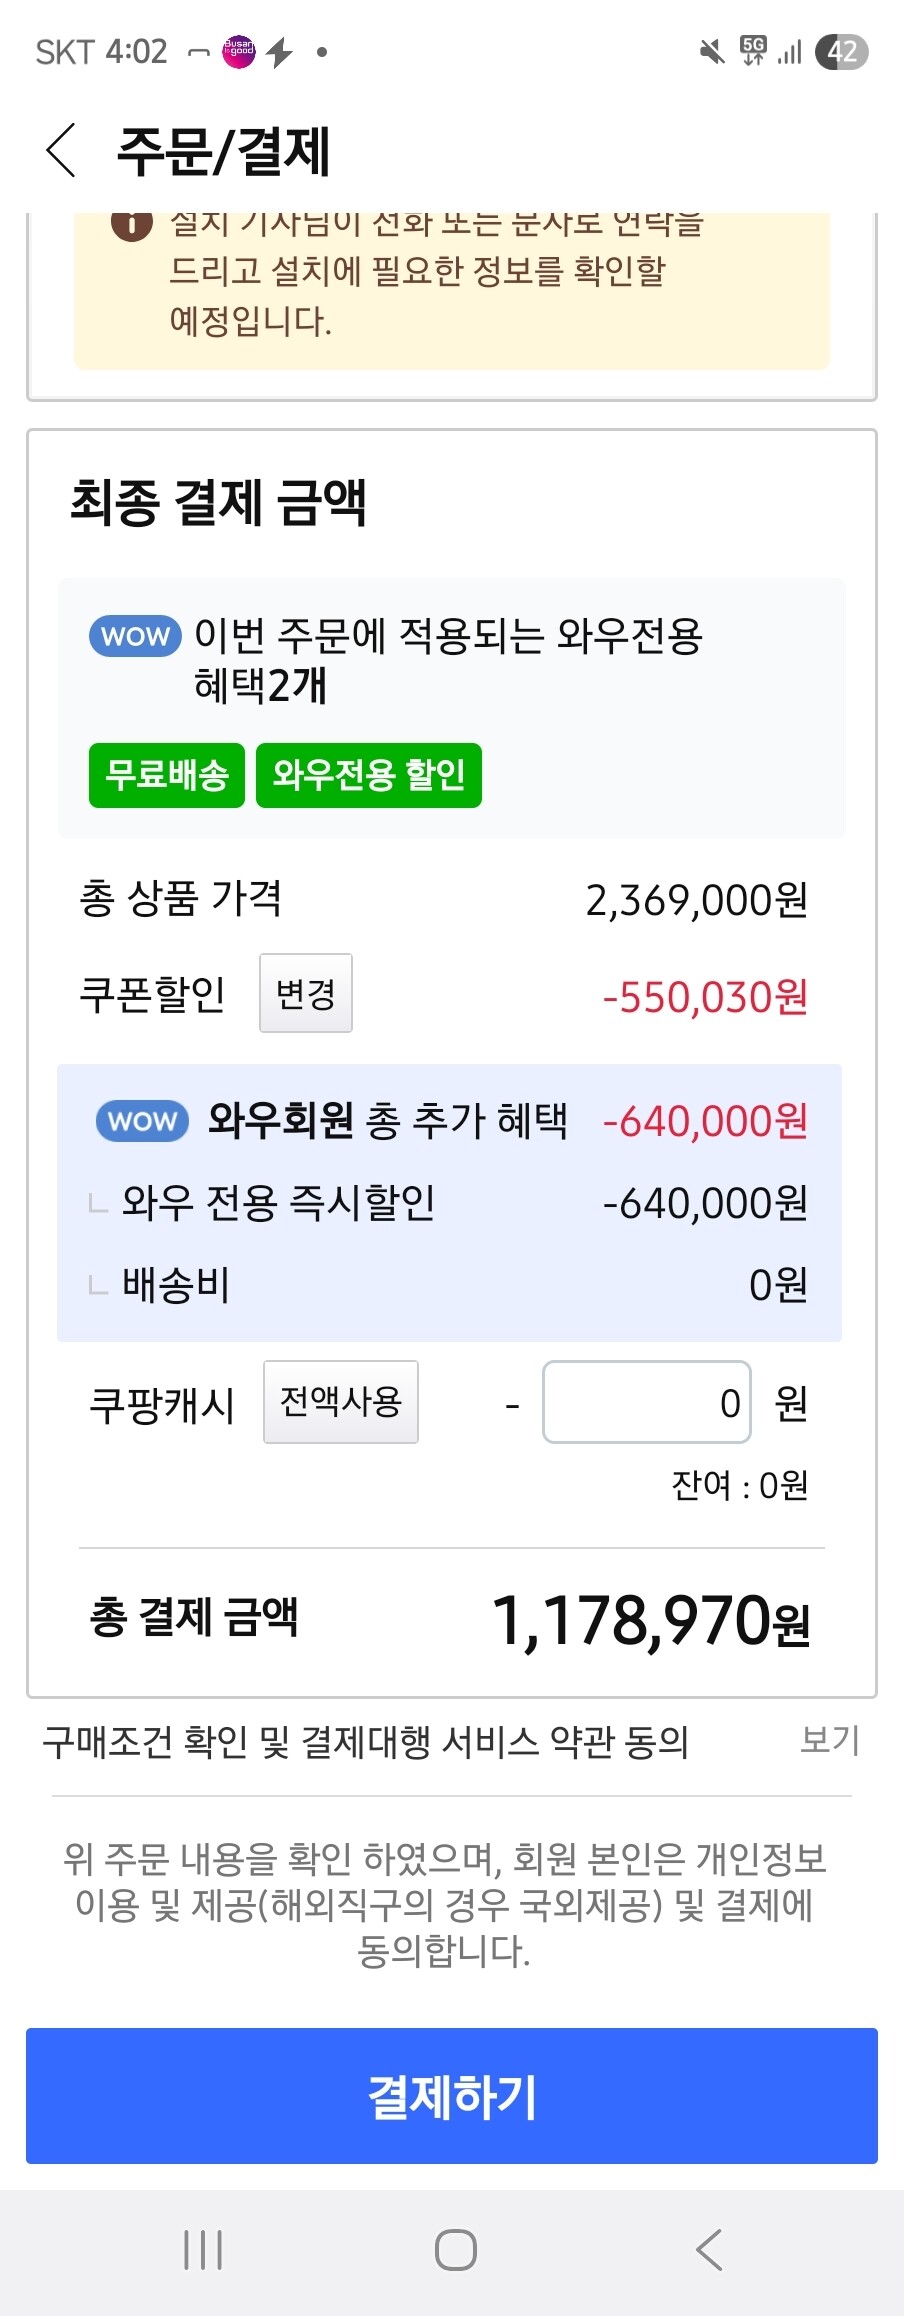
Task: Tap the WOW badge beside 와우회원 혜택
Action: (x=142, y=1121)
